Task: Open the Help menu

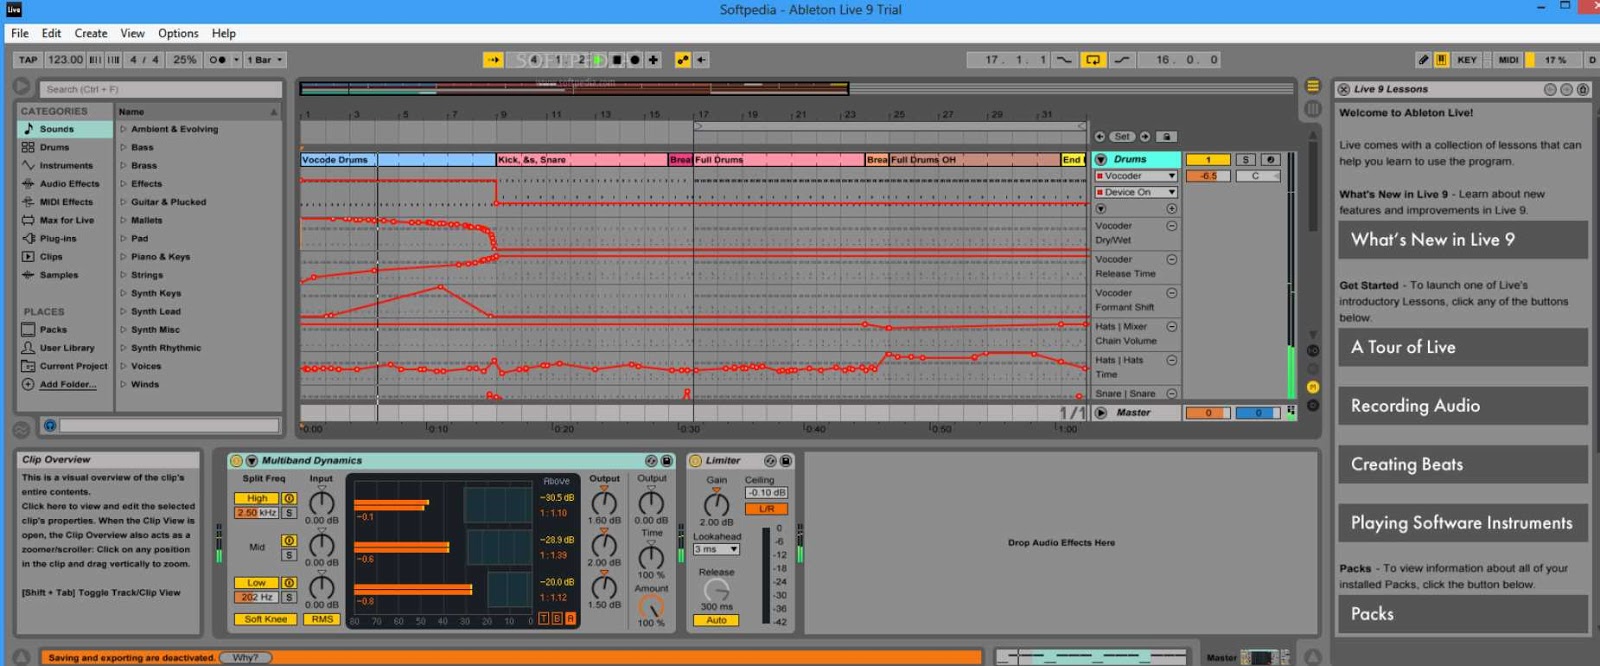Action: (224, 33)
